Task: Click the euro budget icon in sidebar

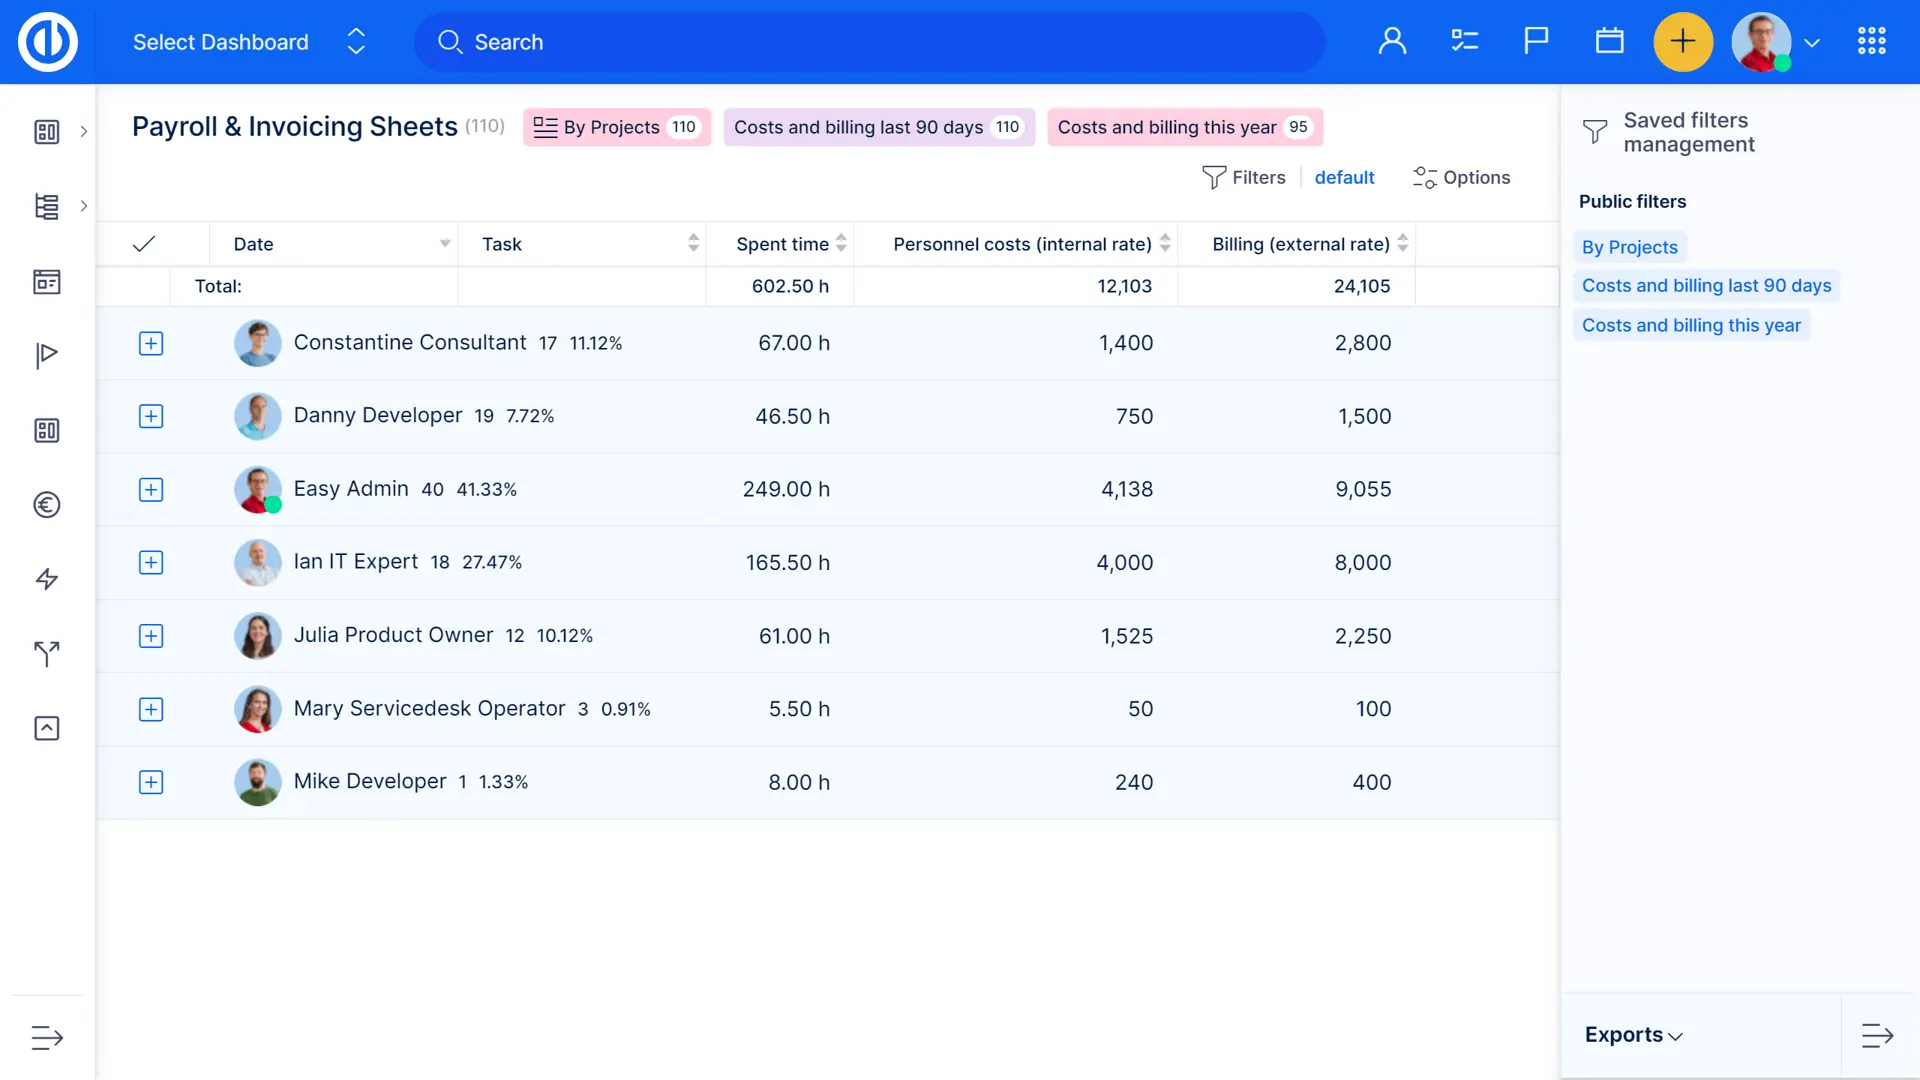Action: click(47, 505)
